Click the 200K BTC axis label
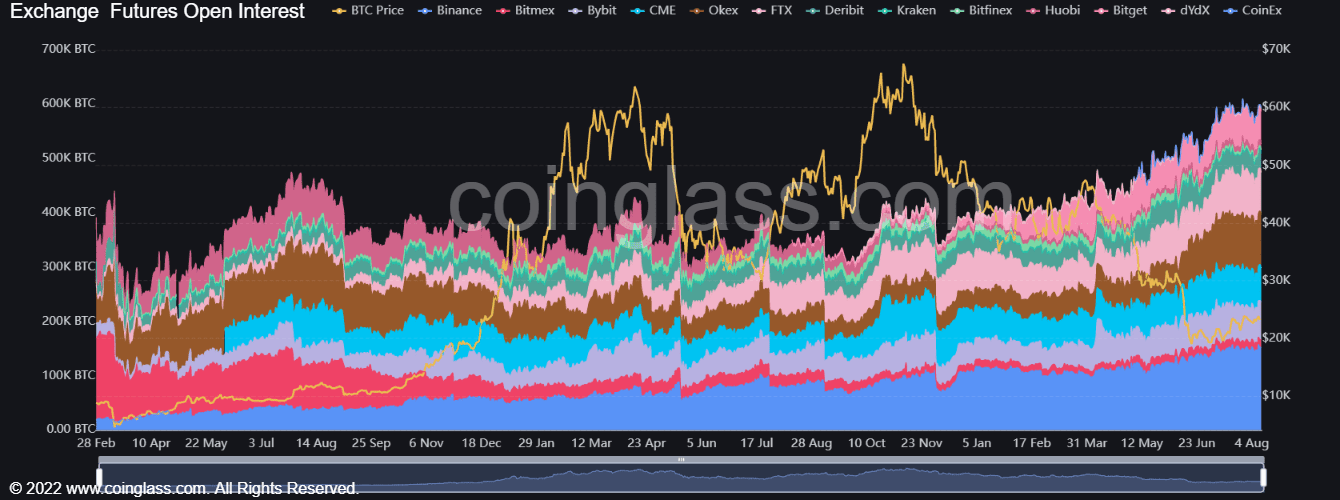Viewport: 1340px width, 500px height. point(69,321)
